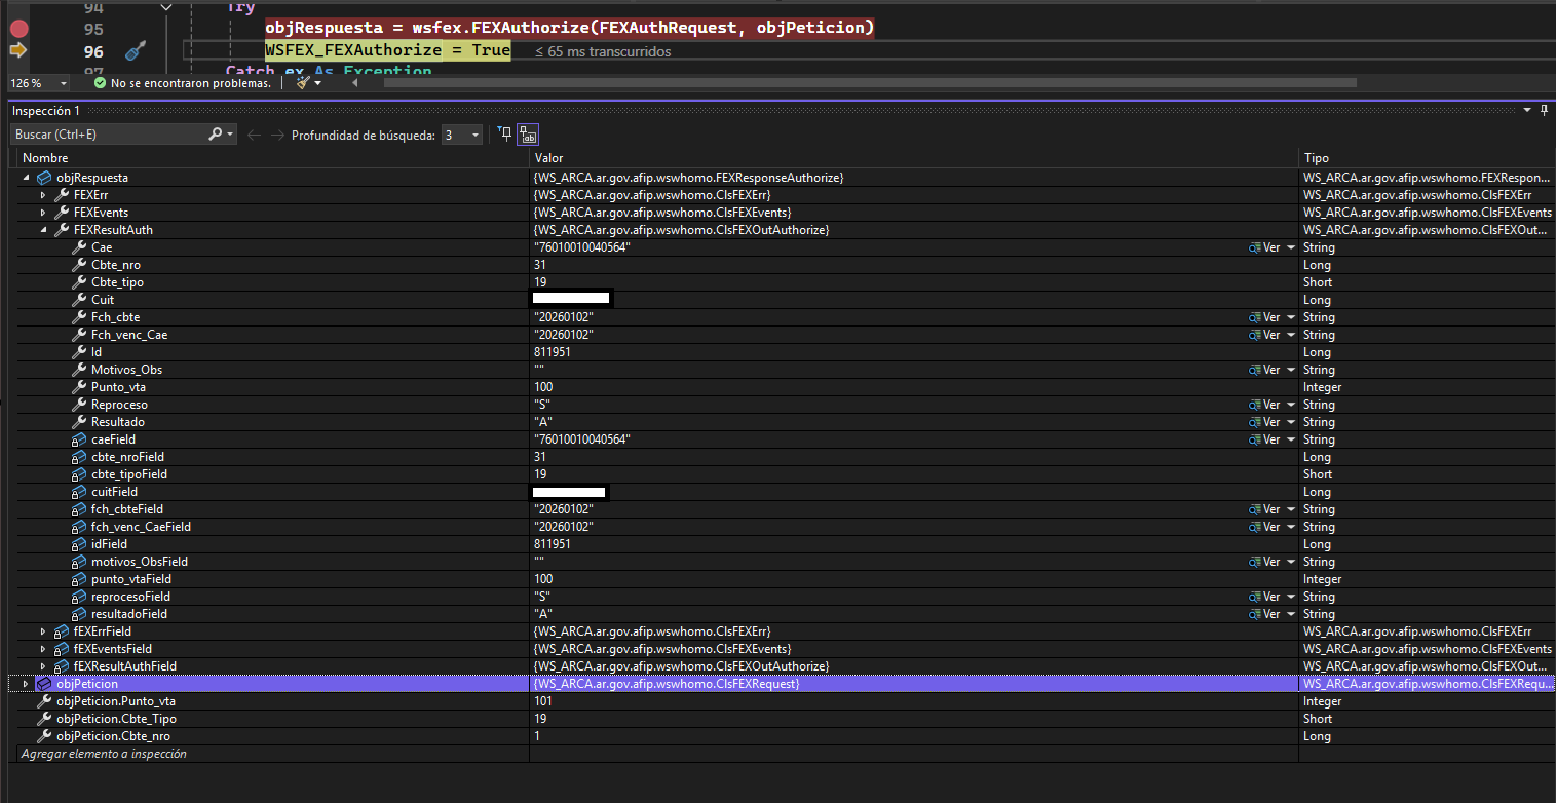Click the pin icon in the Inspección toolbar
This screenshot has height=803, width=1556.
pyautogui.click(x=505, y=134)
